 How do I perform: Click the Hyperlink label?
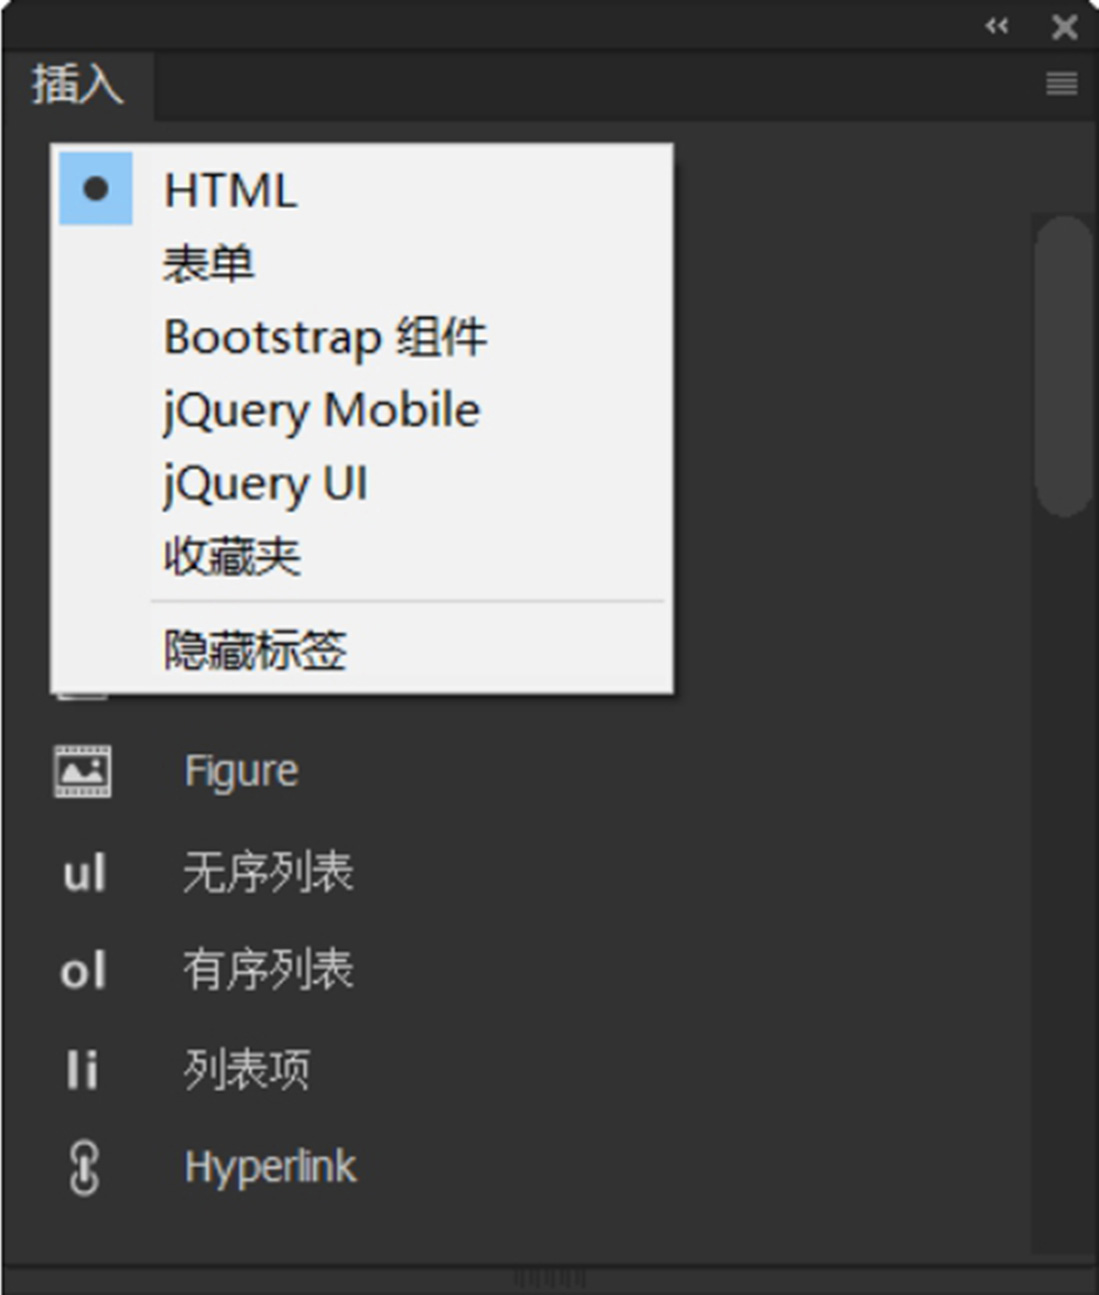[x=270, y=1167]
